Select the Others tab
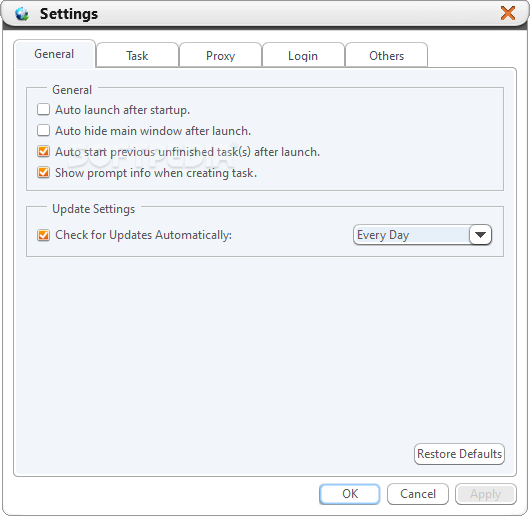The image size is (530, 516). pos(386,55)
